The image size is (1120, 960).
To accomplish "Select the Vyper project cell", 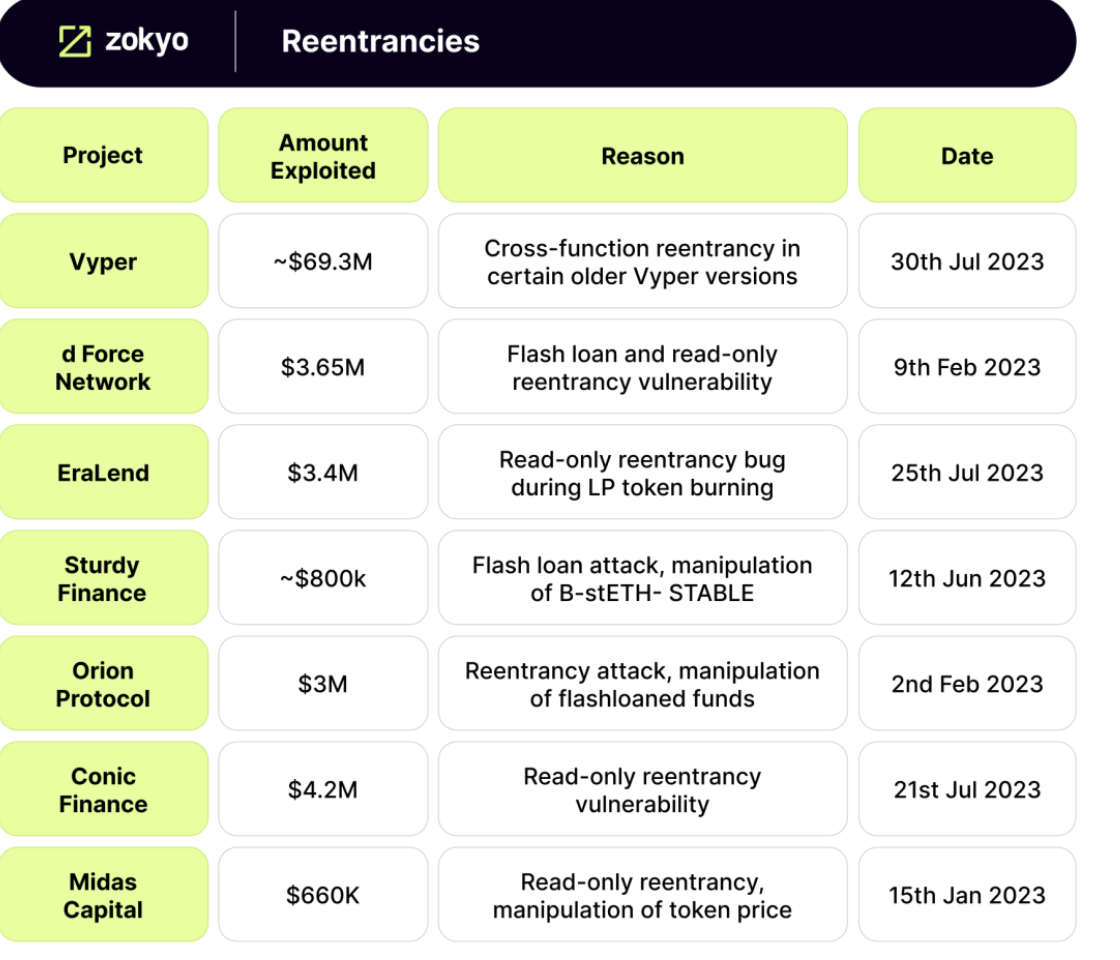I will click(103, 262).
